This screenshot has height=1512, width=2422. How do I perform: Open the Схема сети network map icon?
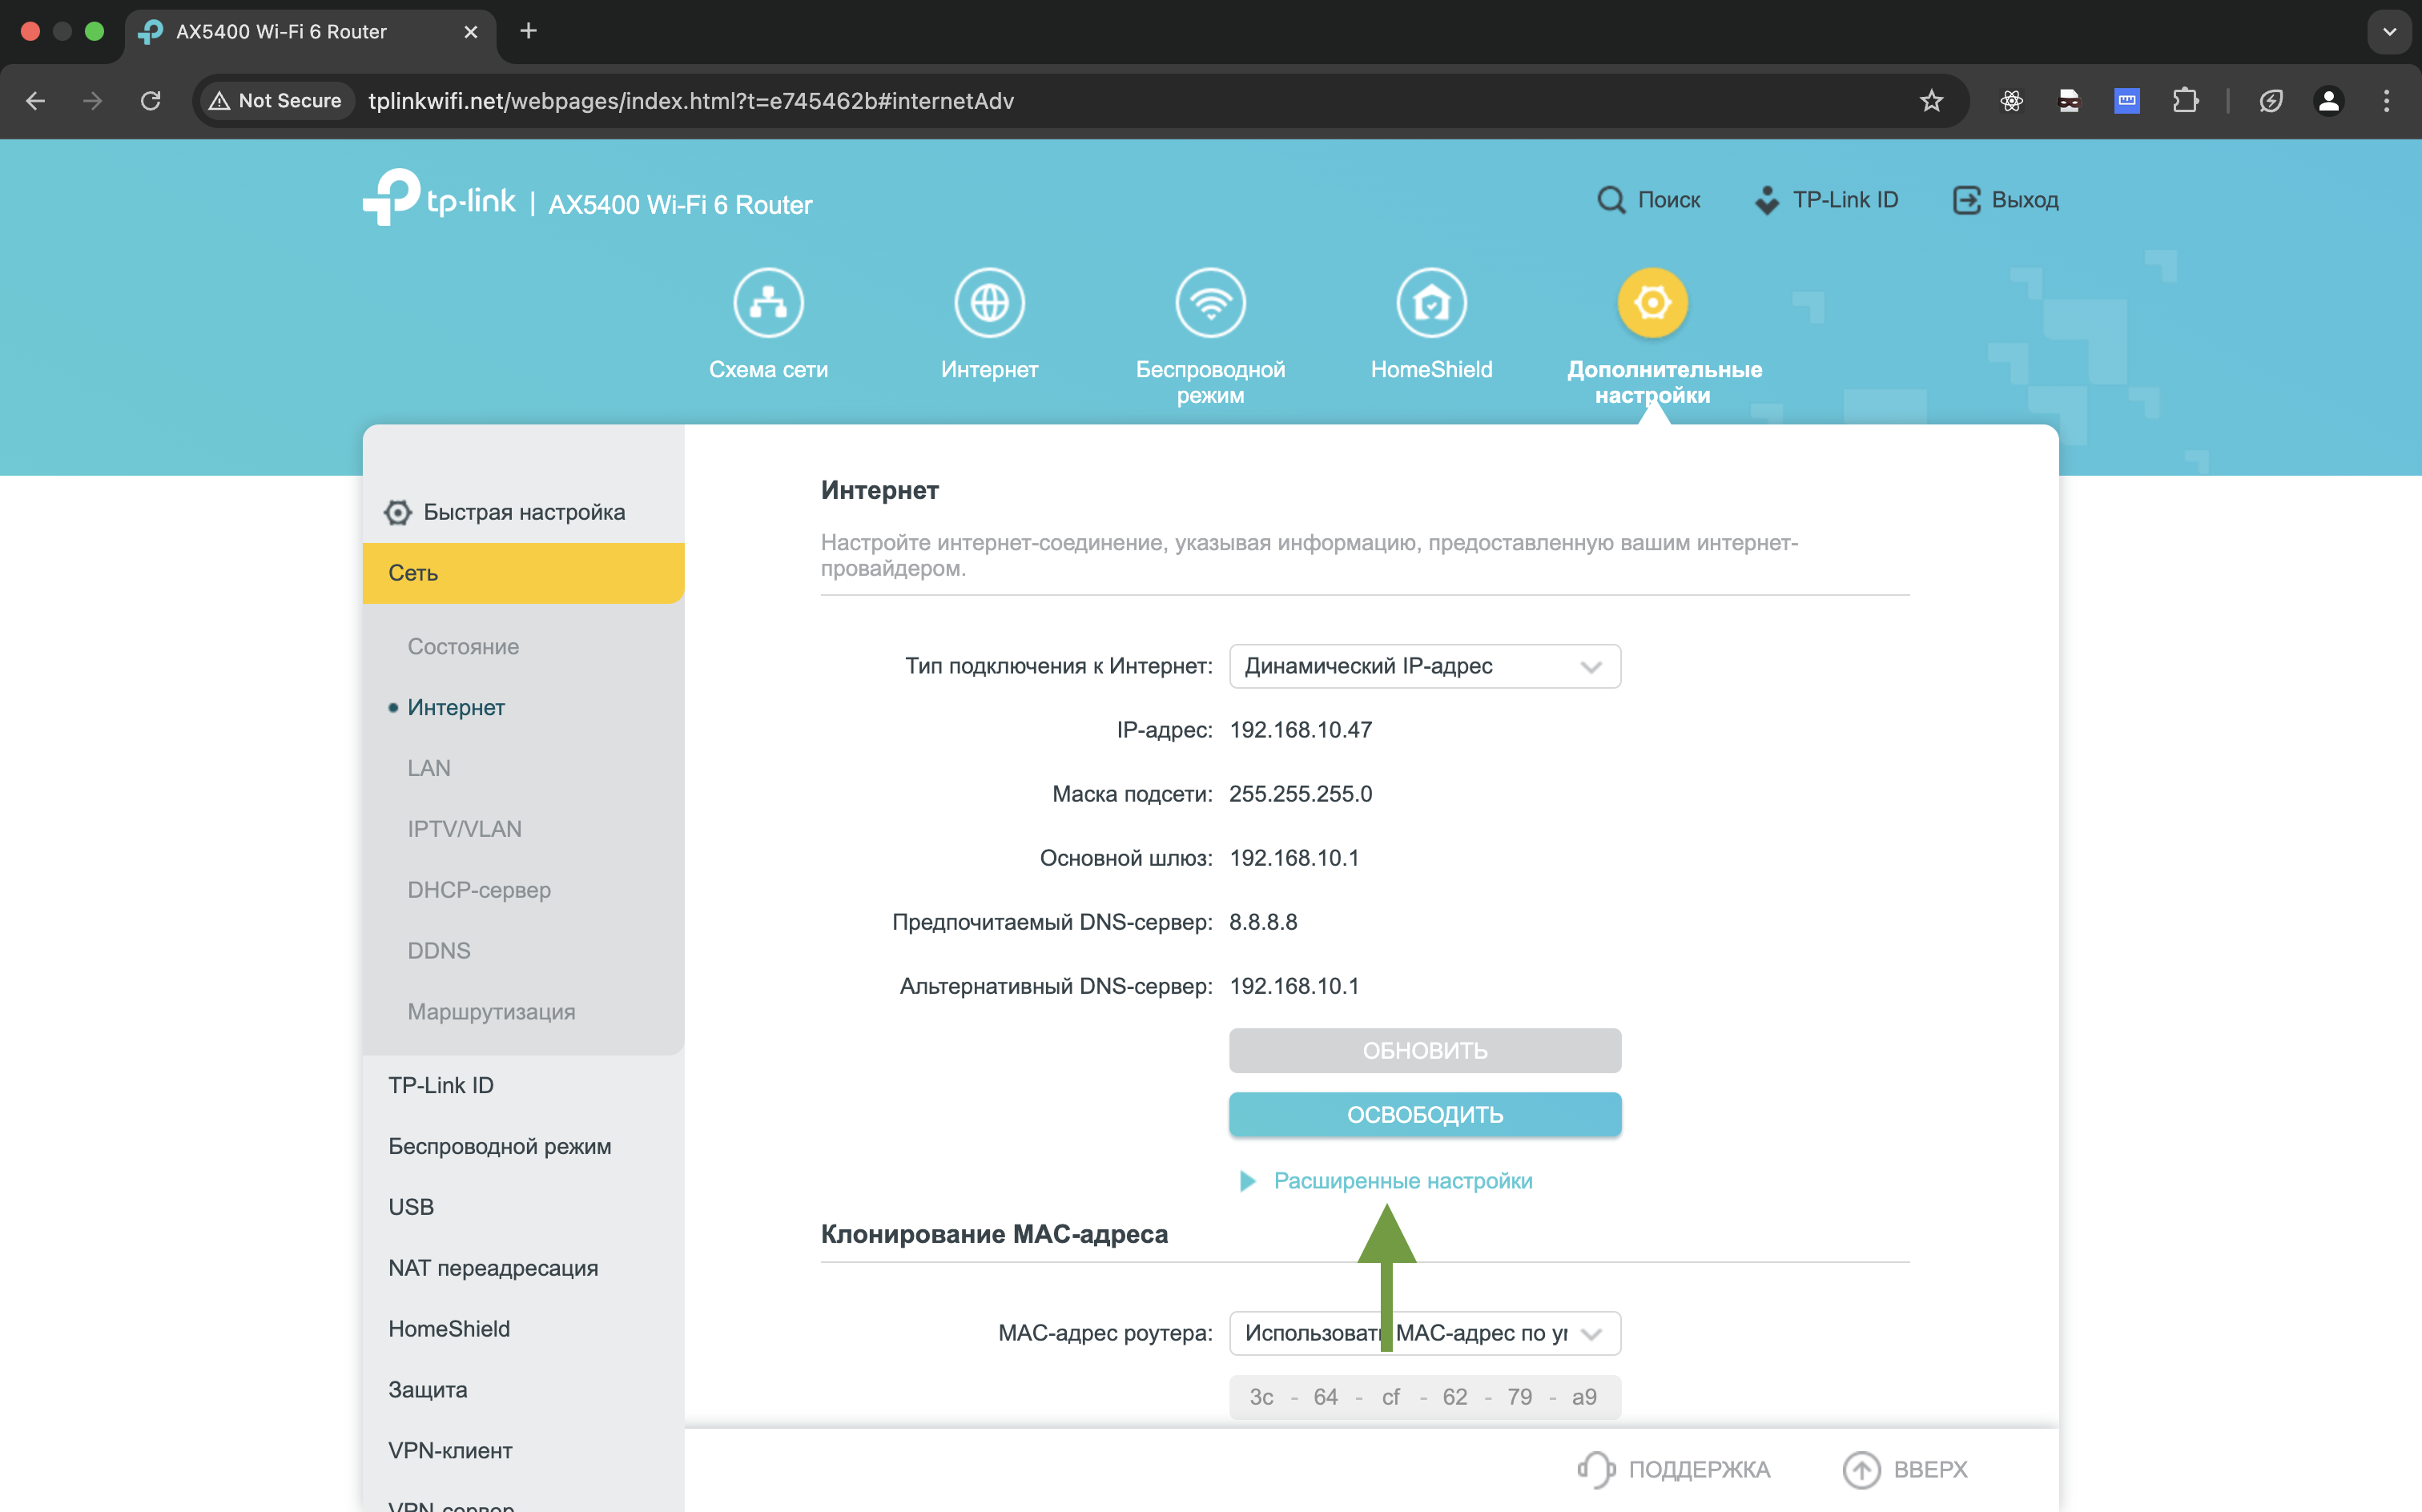768,302
